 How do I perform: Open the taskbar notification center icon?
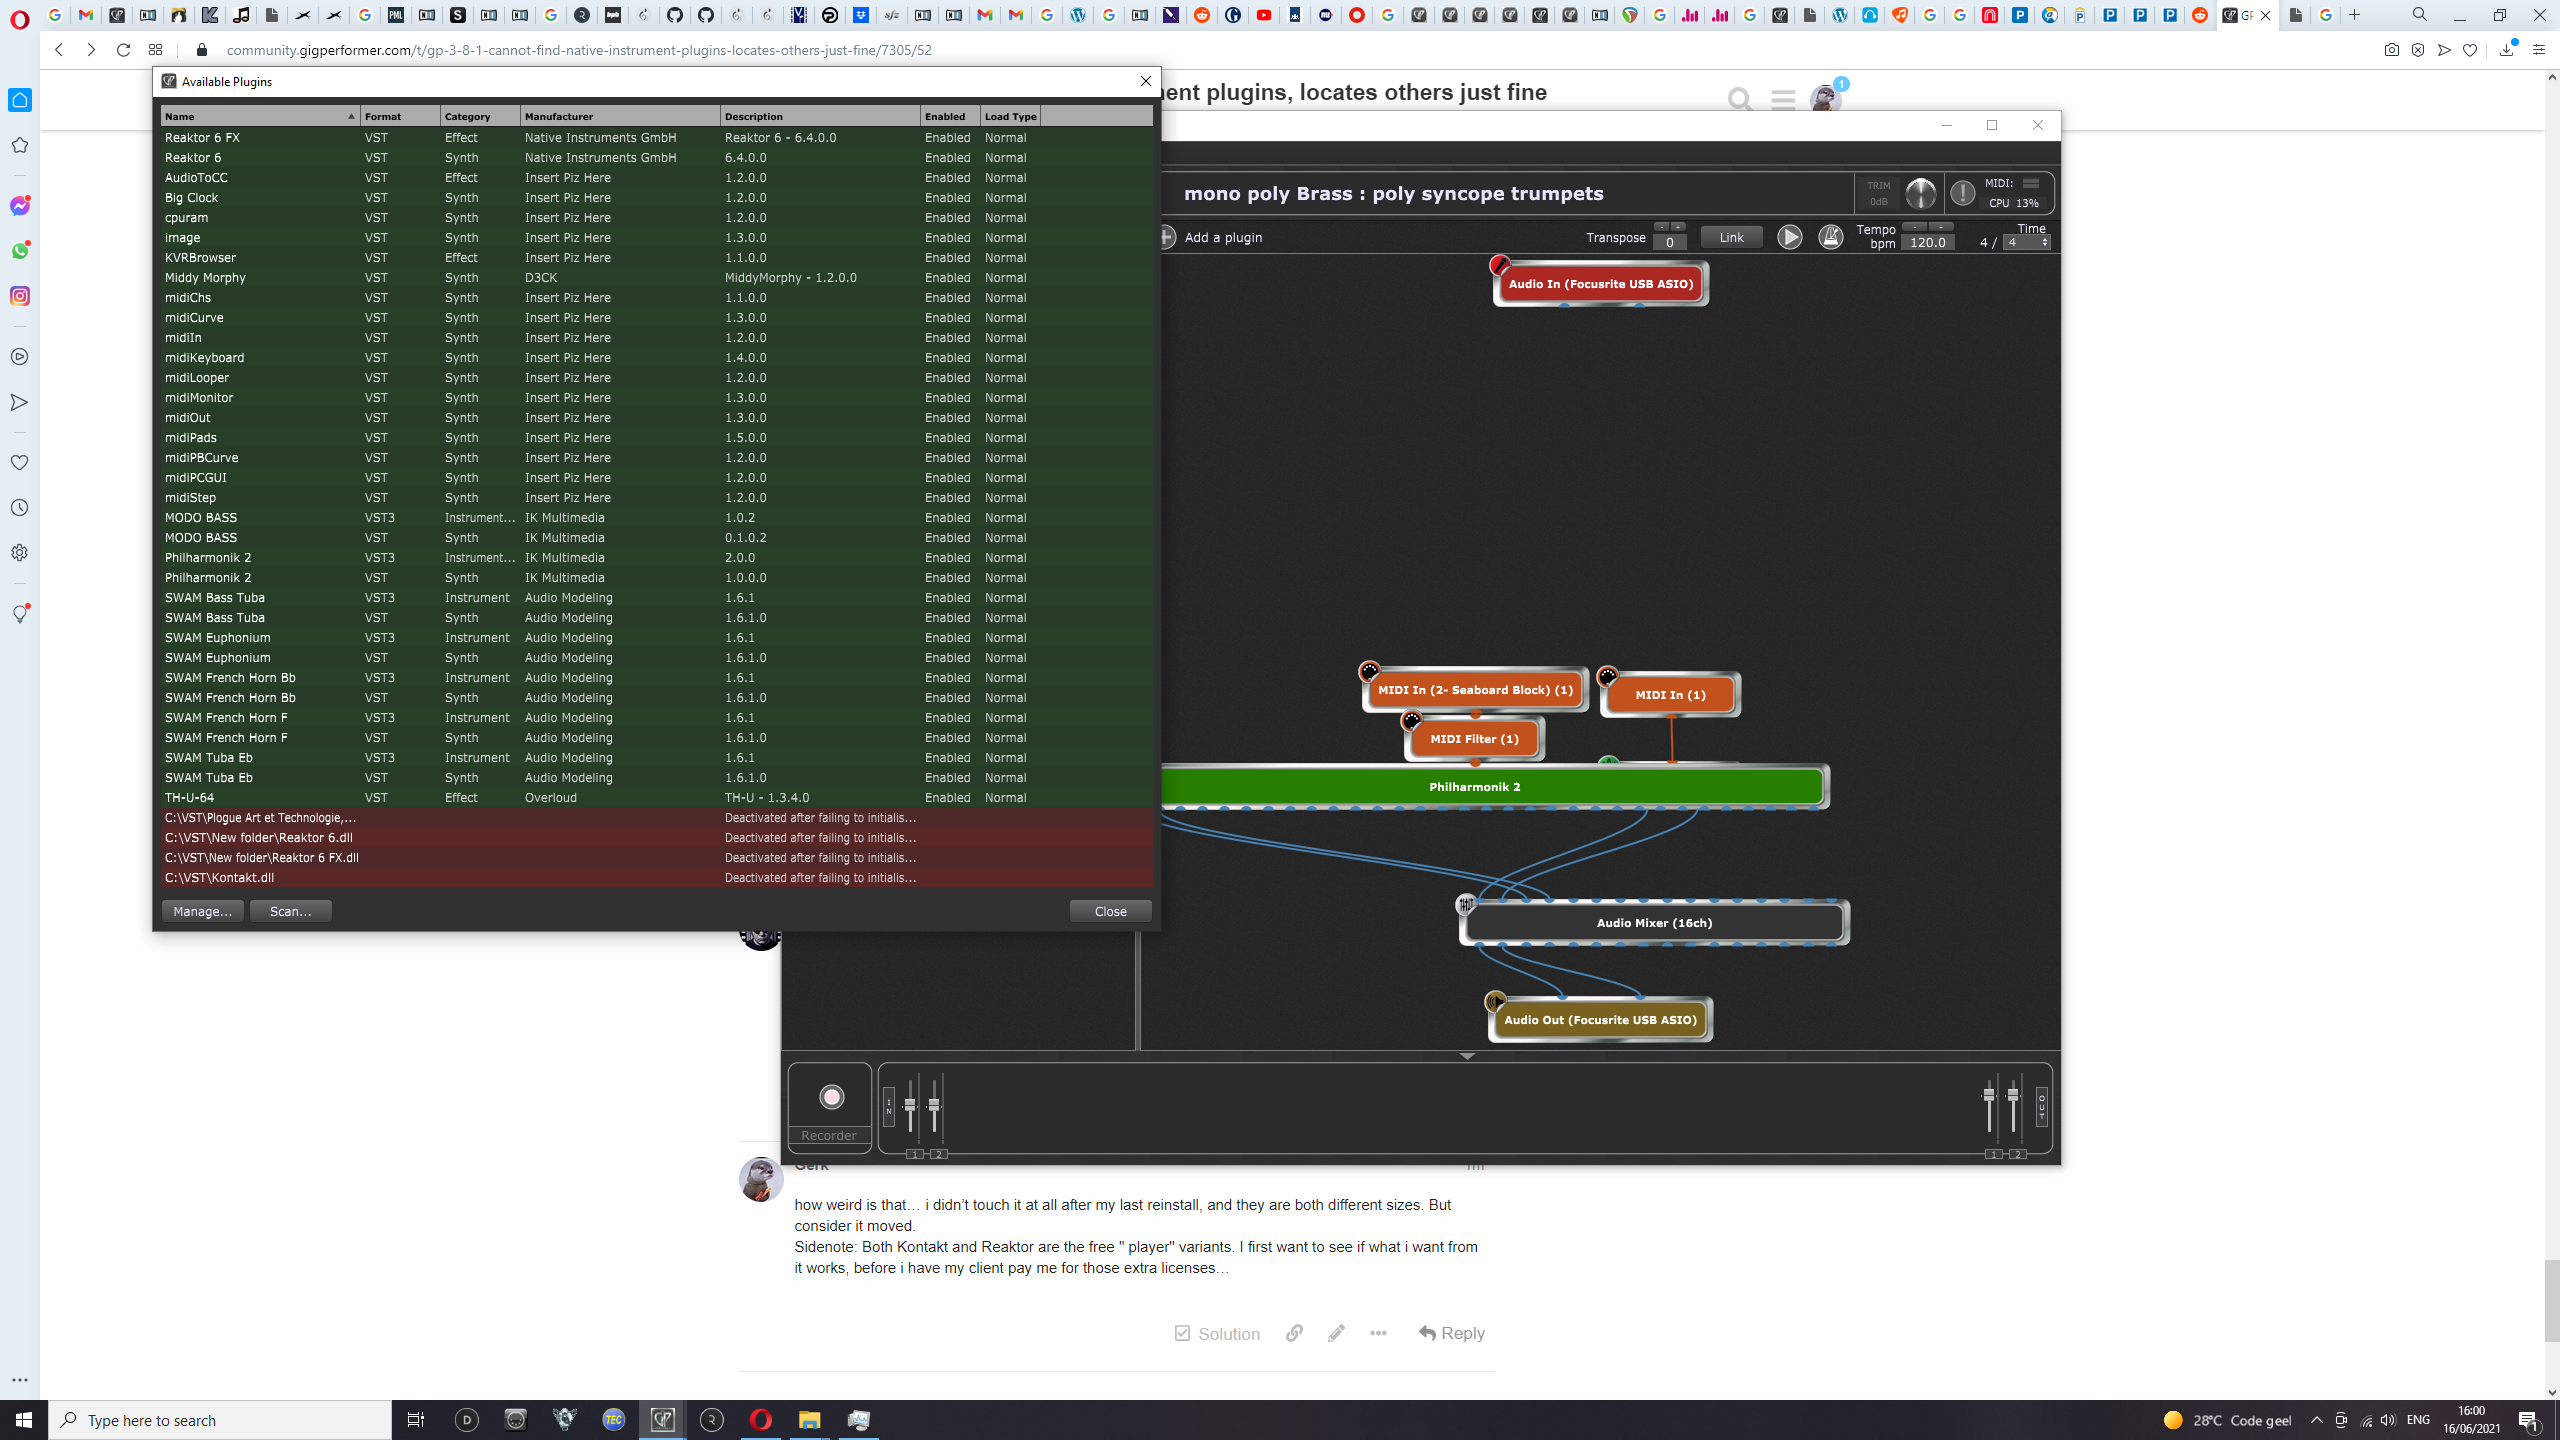(2529, 1420)
